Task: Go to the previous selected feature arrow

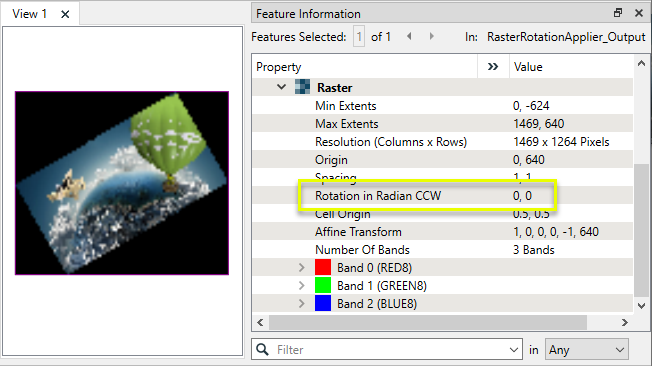Action: pyautogui.click(x=409, y=37)
